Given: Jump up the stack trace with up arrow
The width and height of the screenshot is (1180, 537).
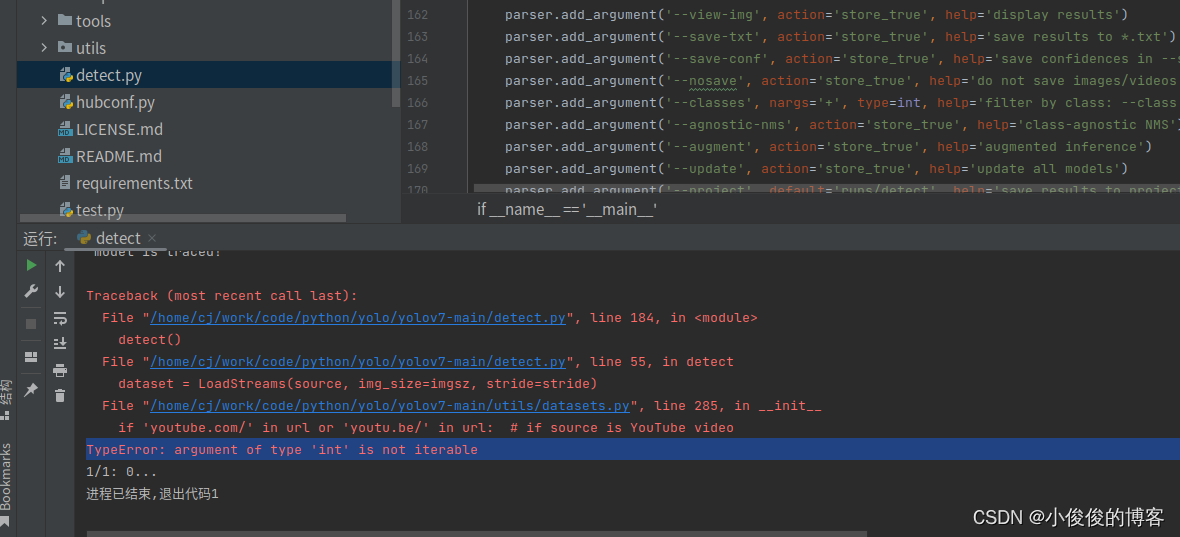Looking at the screenshot, I should [x=60, y=266].
